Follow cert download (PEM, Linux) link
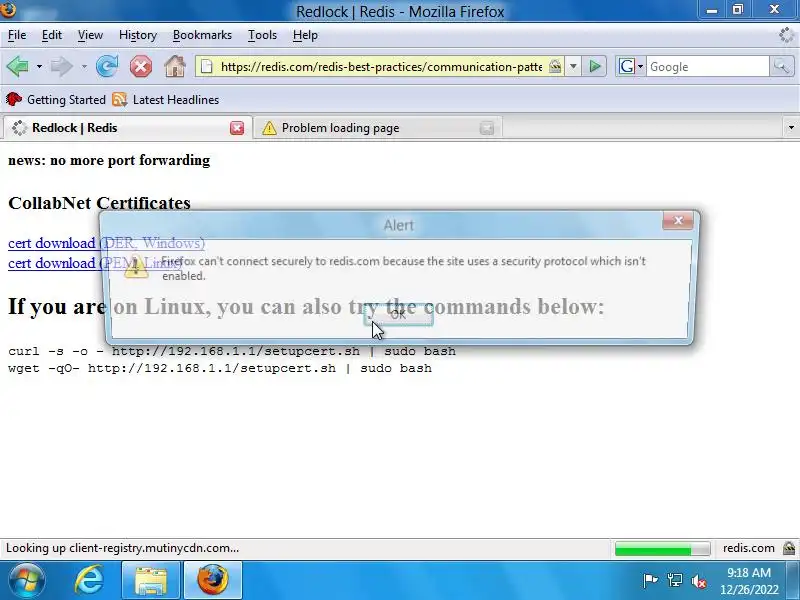Screen dimensions: 800x600 95,263
